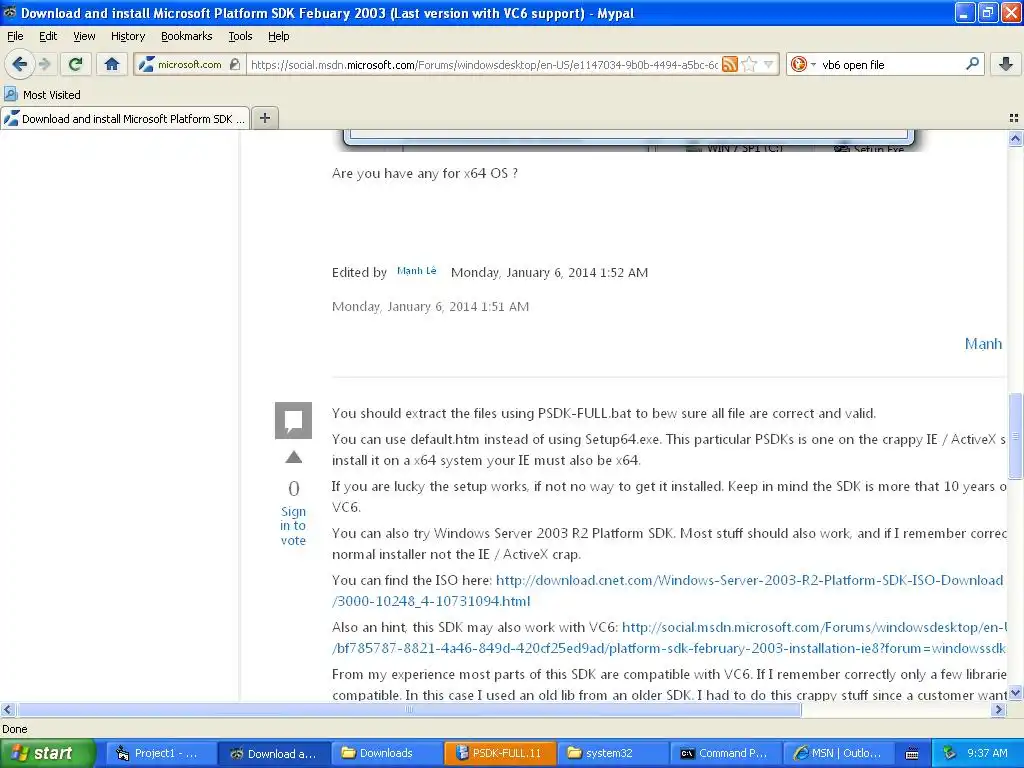Open the Bookmarks menu
This screenshot has width=1024, height=768.
(187, 36)
